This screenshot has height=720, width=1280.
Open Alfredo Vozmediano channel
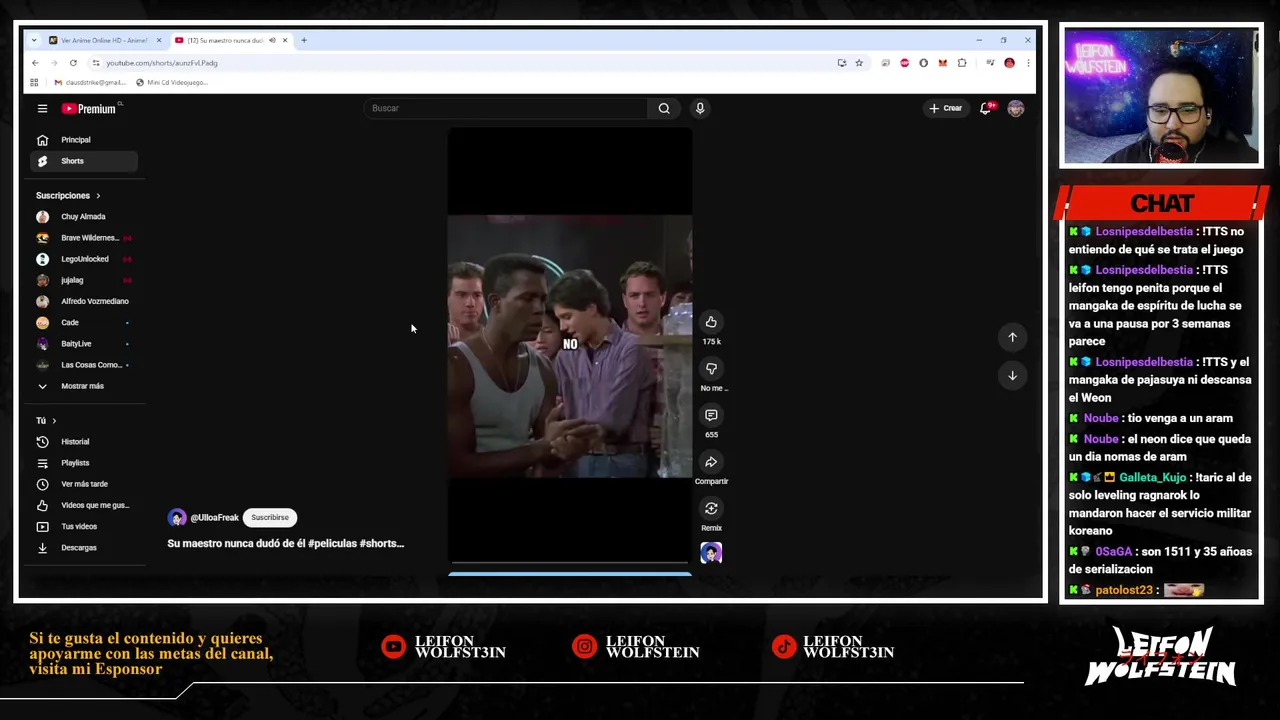tap(85, 301)
